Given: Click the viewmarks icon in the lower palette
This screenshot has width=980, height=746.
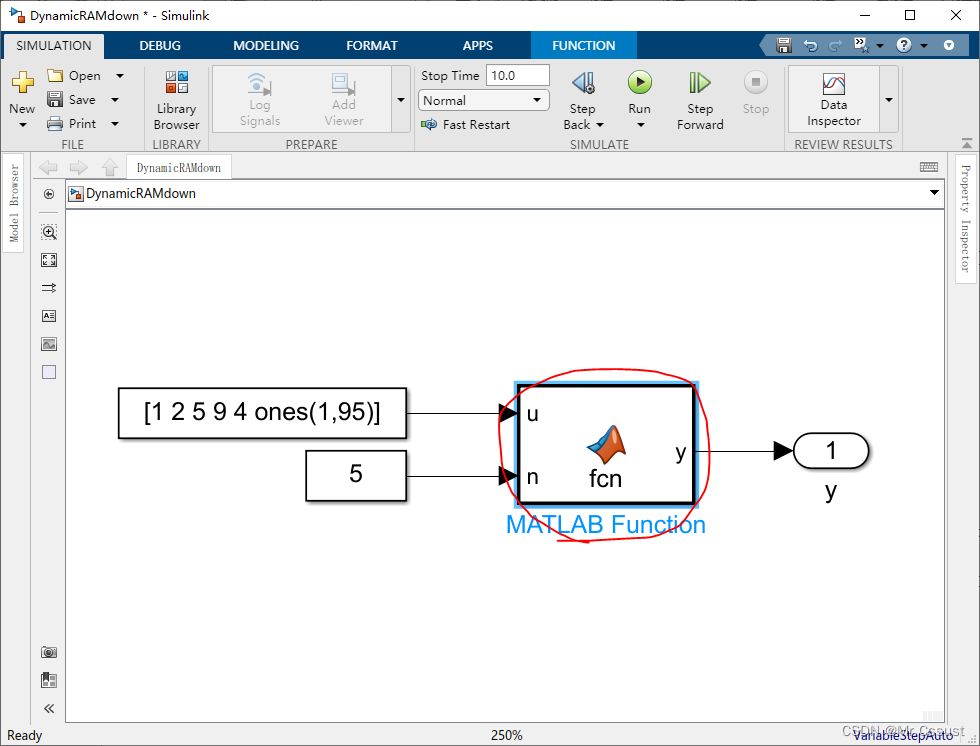Looking at the screenshot, I should pyautogui.click(x=49, y=680).
